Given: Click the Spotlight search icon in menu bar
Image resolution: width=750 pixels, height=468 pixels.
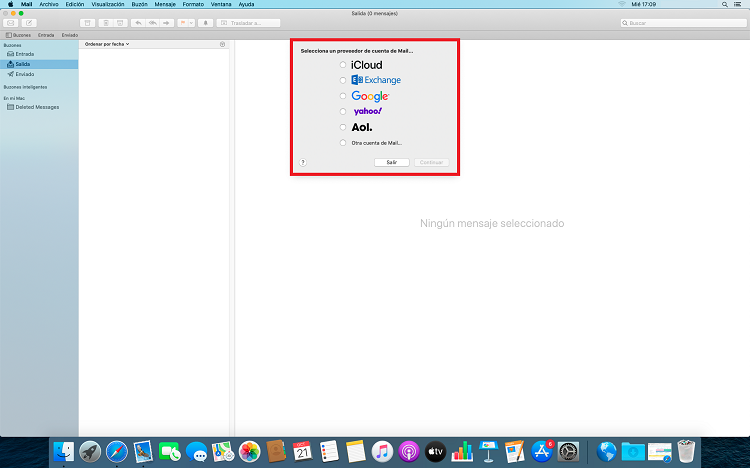Looking at the screenshot, I should tap(725, 4).
